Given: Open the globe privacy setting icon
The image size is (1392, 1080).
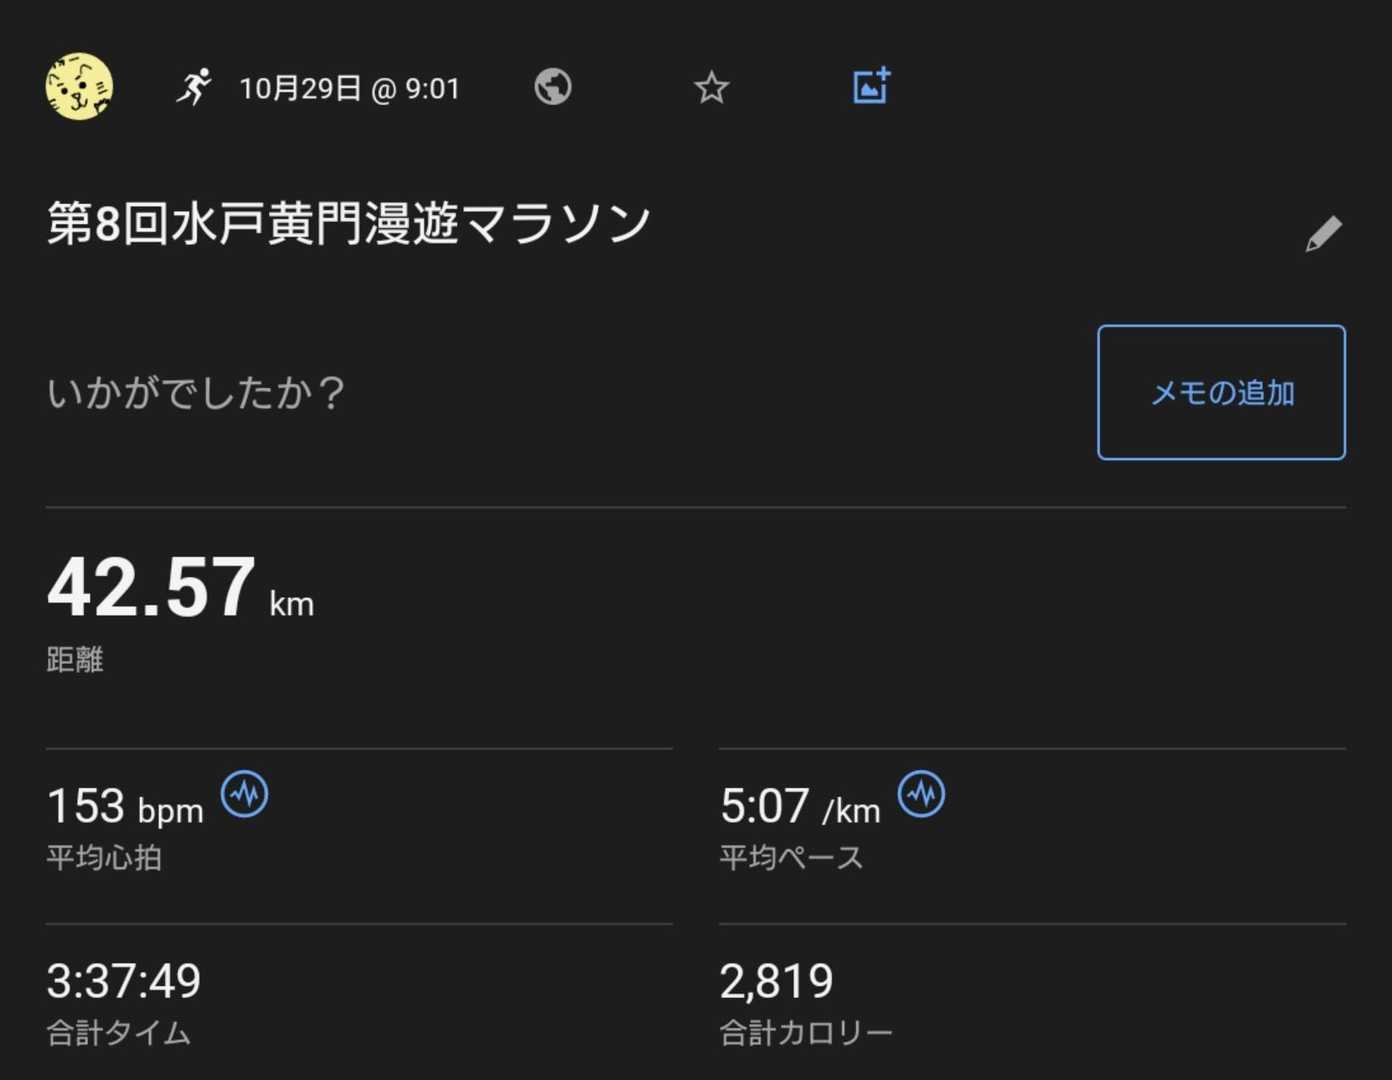Looking at the screenshot, I should pos(552,87).
